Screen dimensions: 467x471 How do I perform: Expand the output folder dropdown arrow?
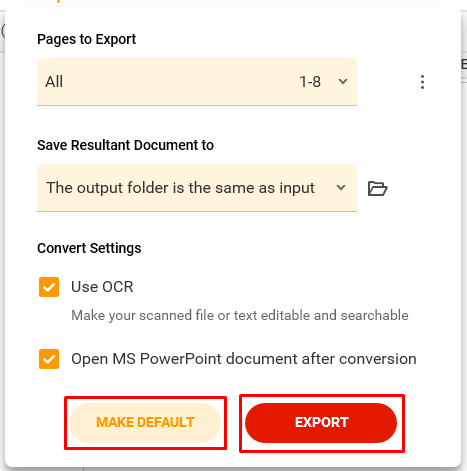(341, 188)
